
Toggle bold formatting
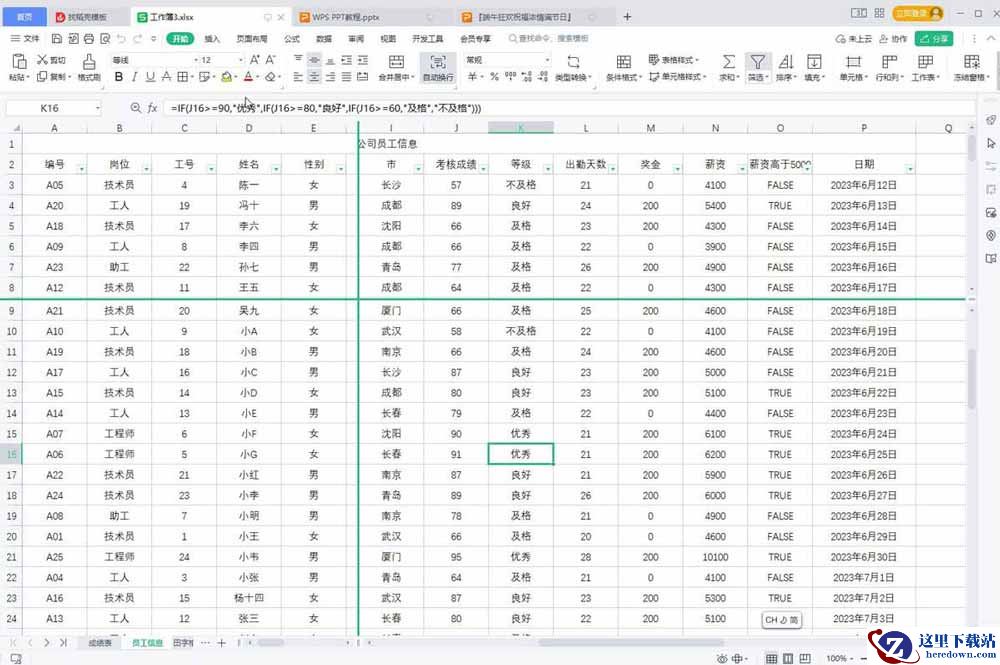(x=119, y=77)
